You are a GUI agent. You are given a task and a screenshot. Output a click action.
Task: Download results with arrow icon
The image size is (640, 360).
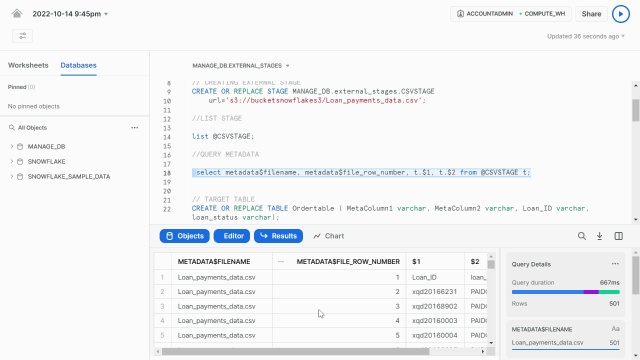[600, 236]
